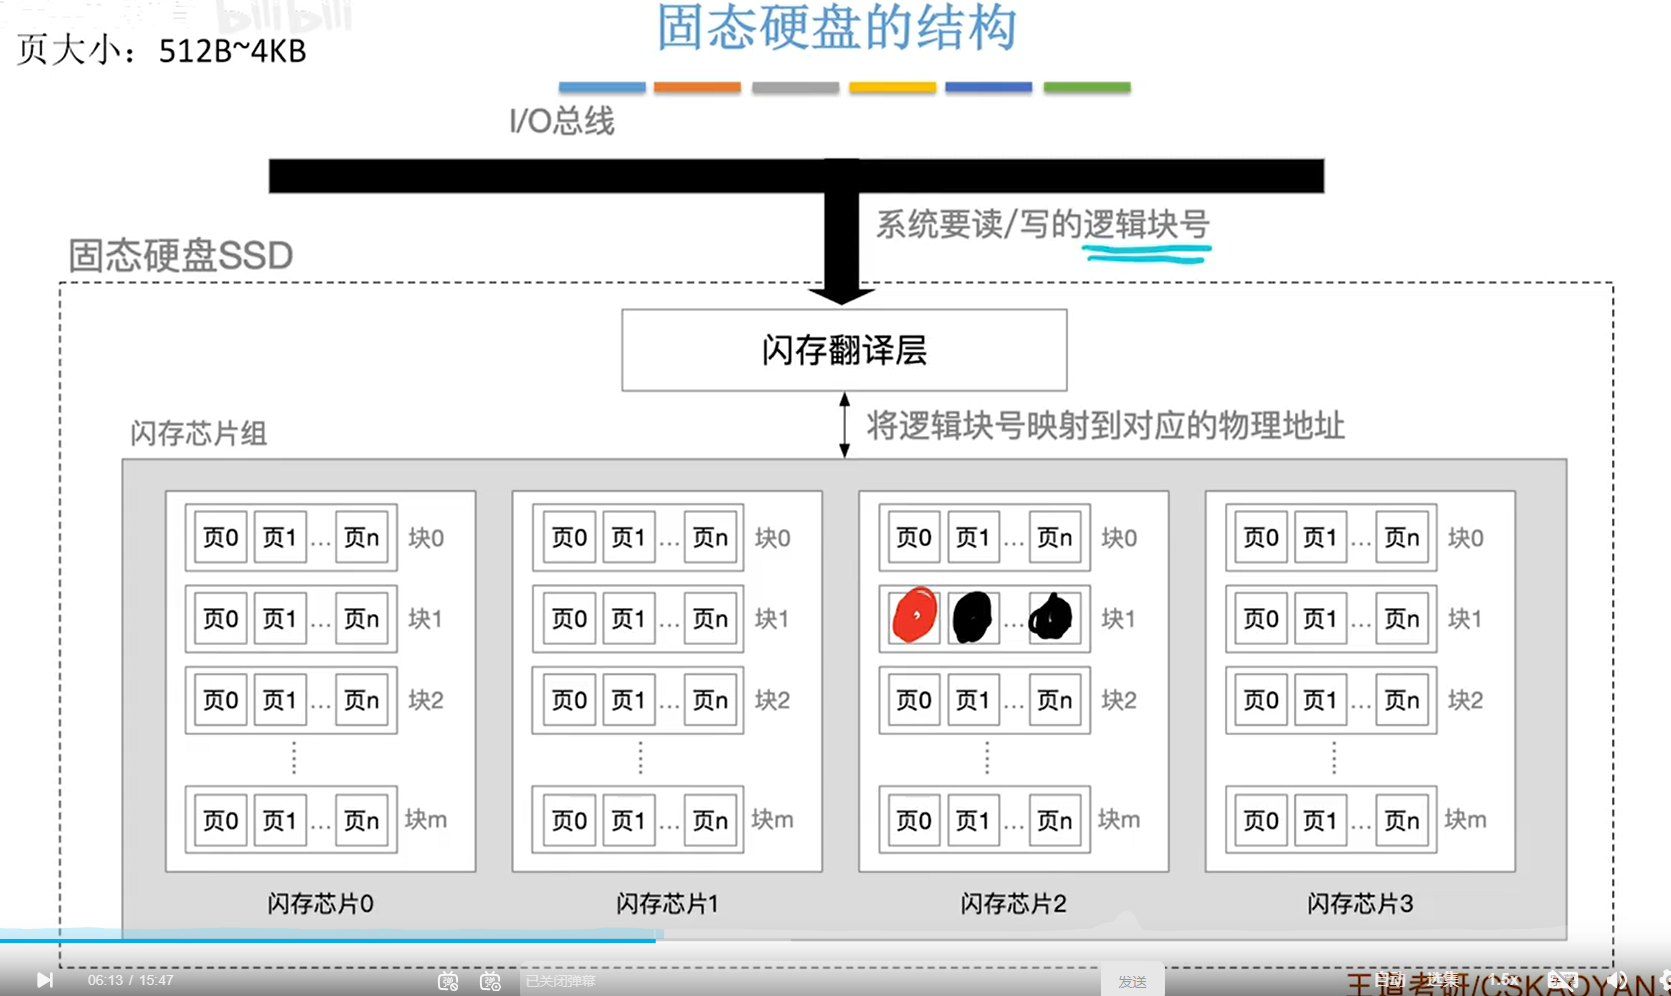Click the text 页大小：512B~4KB
1671x996 pixels.
pyautogui.click(x=161, y=49)
